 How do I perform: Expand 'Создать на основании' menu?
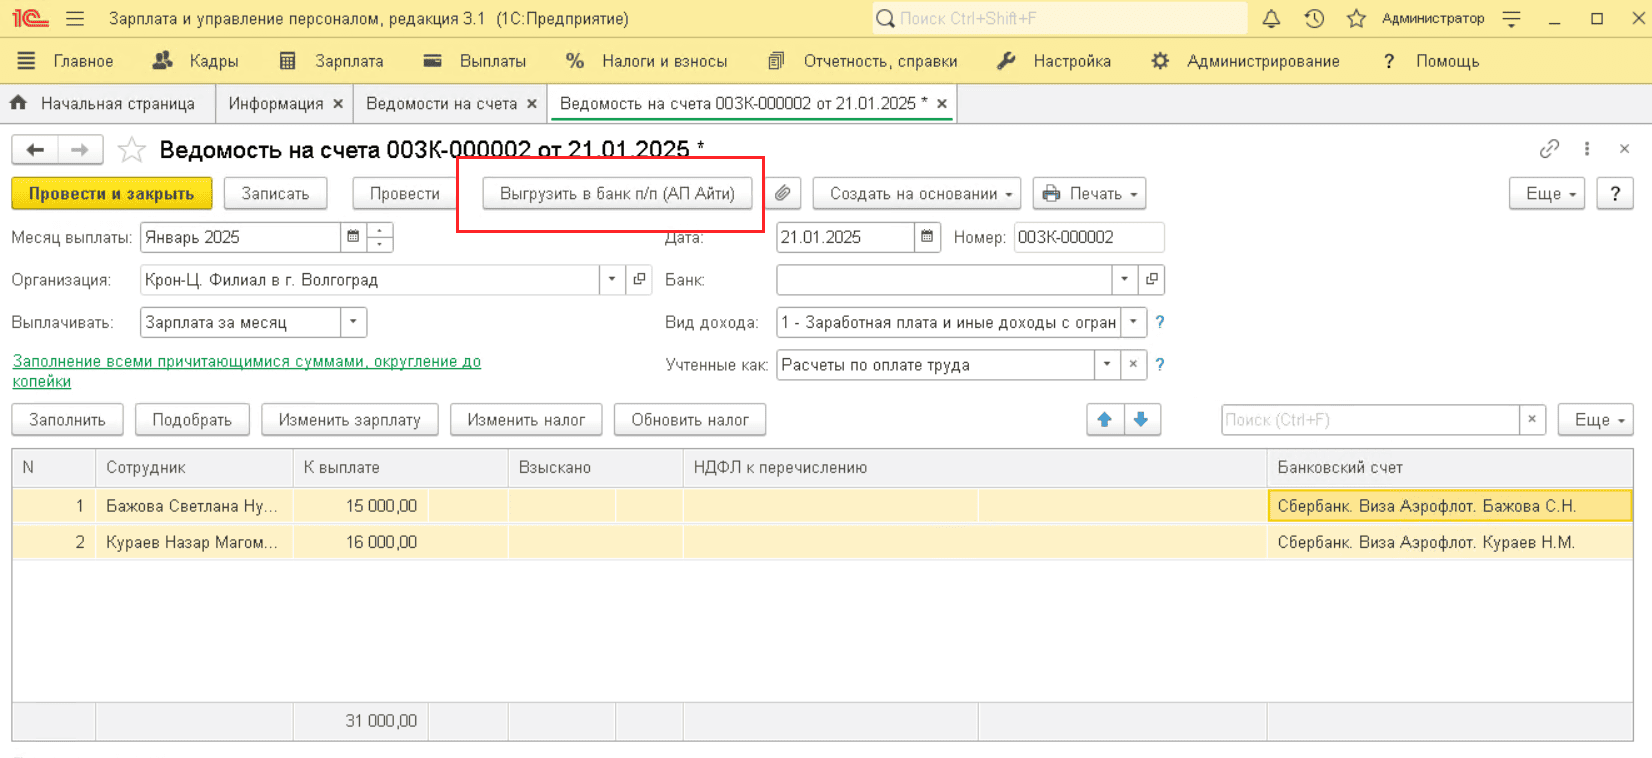point(916,193)
